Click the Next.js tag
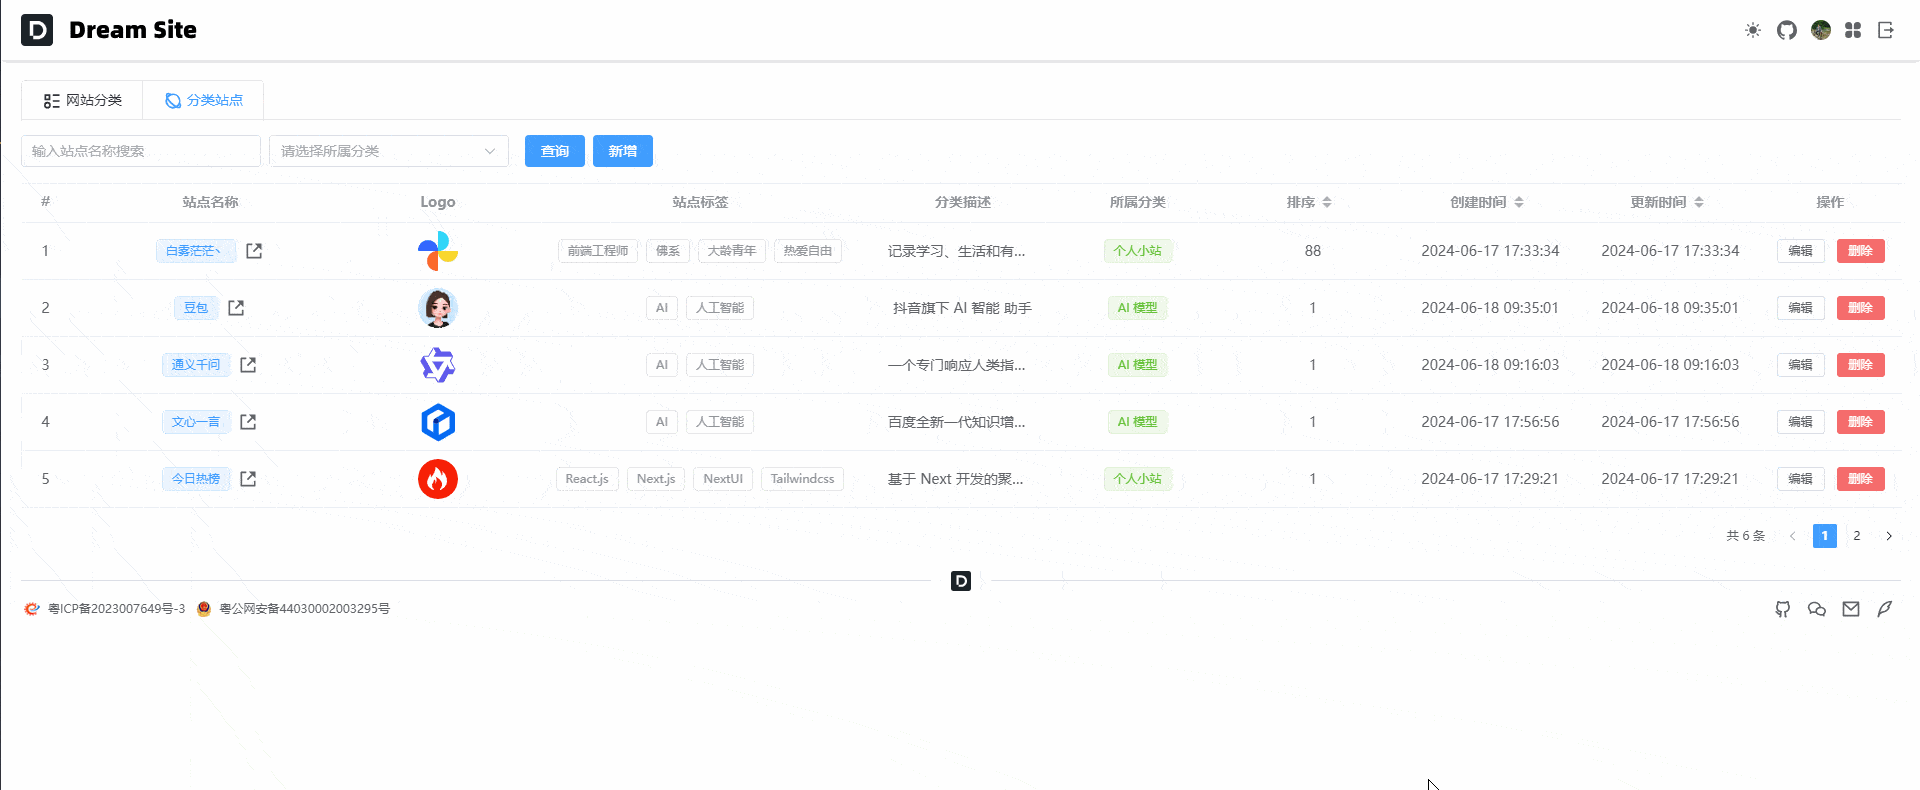 pos(656,479)
